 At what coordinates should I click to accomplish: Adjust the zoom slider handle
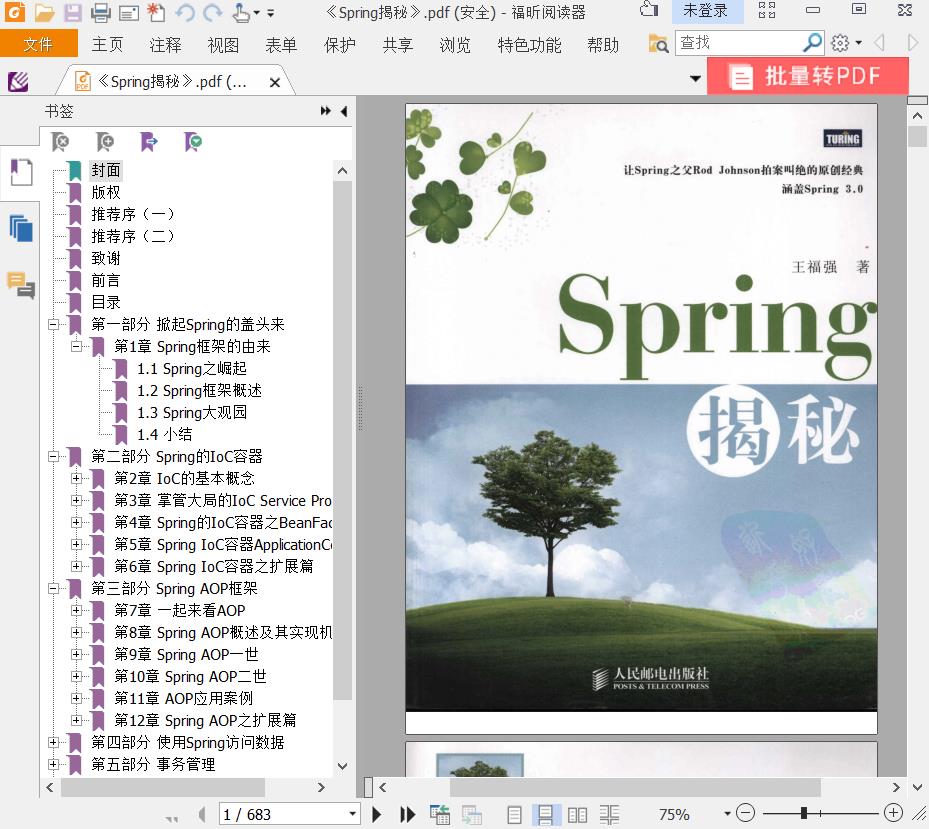click(x=803, y=812)
